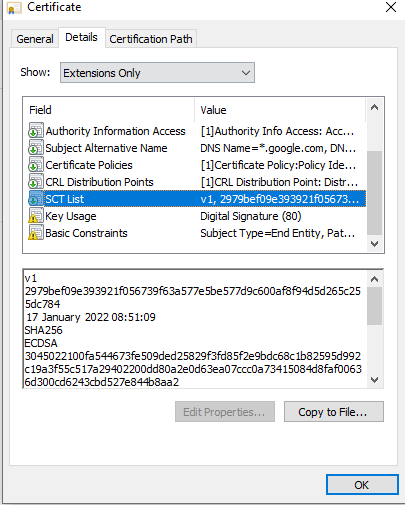This screenshot has width=405, height=505.
Task: Click the SCT List row icon
Action: click(x=36, y=199)
